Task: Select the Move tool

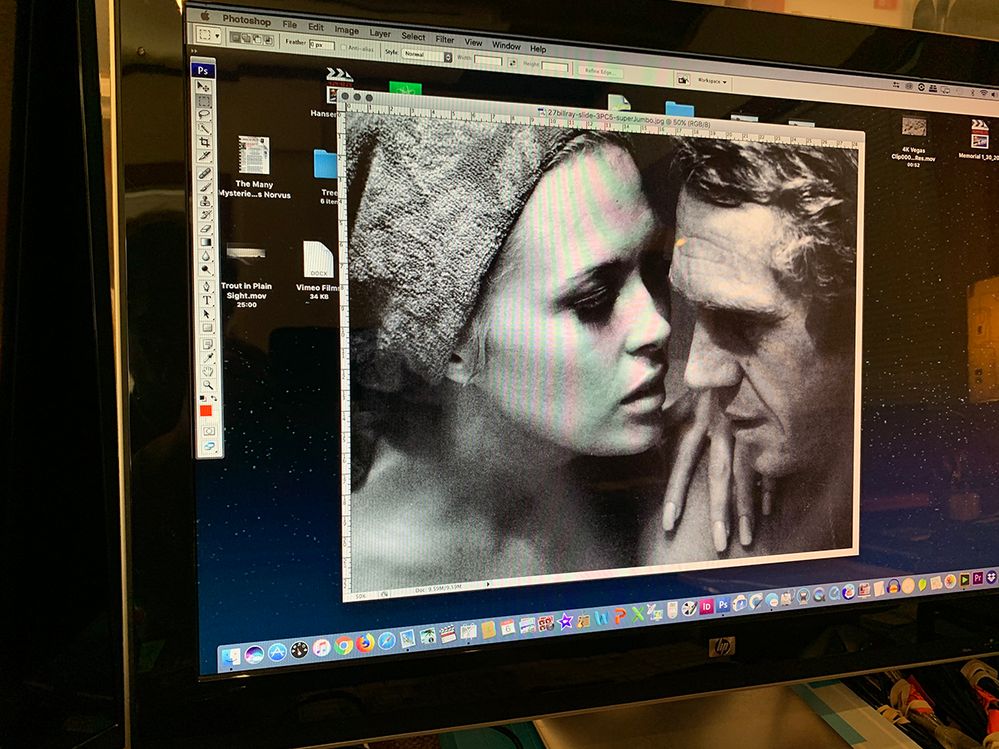Action: click(x=203, y=87)
